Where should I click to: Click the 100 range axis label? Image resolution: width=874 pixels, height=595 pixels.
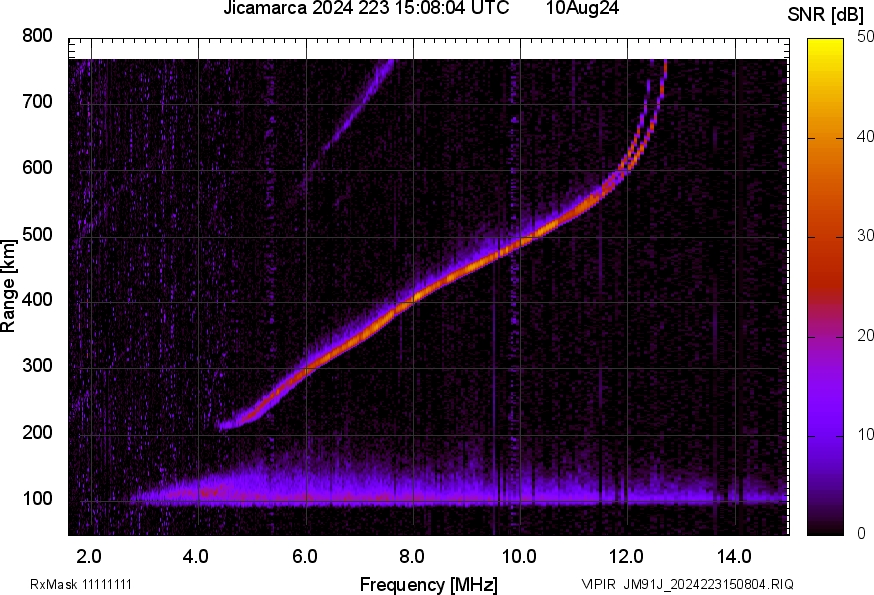[37, 499]
